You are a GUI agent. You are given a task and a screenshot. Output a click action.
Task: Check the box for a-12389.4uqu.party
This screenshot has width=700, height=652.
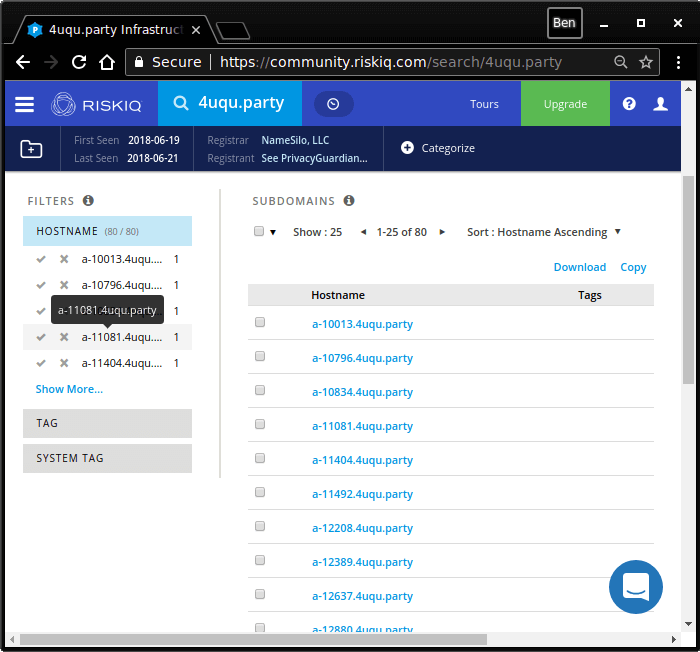260,560
